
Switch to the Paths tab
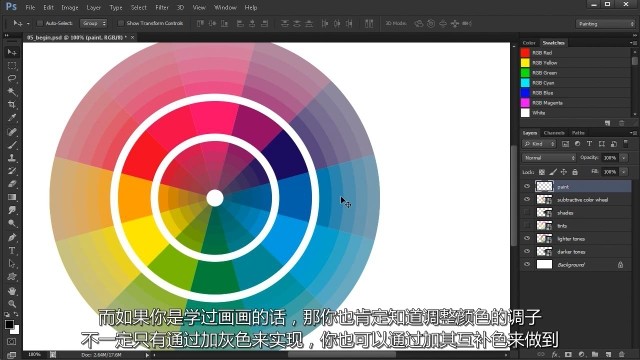pyautogui.click(x=578, y=133)
